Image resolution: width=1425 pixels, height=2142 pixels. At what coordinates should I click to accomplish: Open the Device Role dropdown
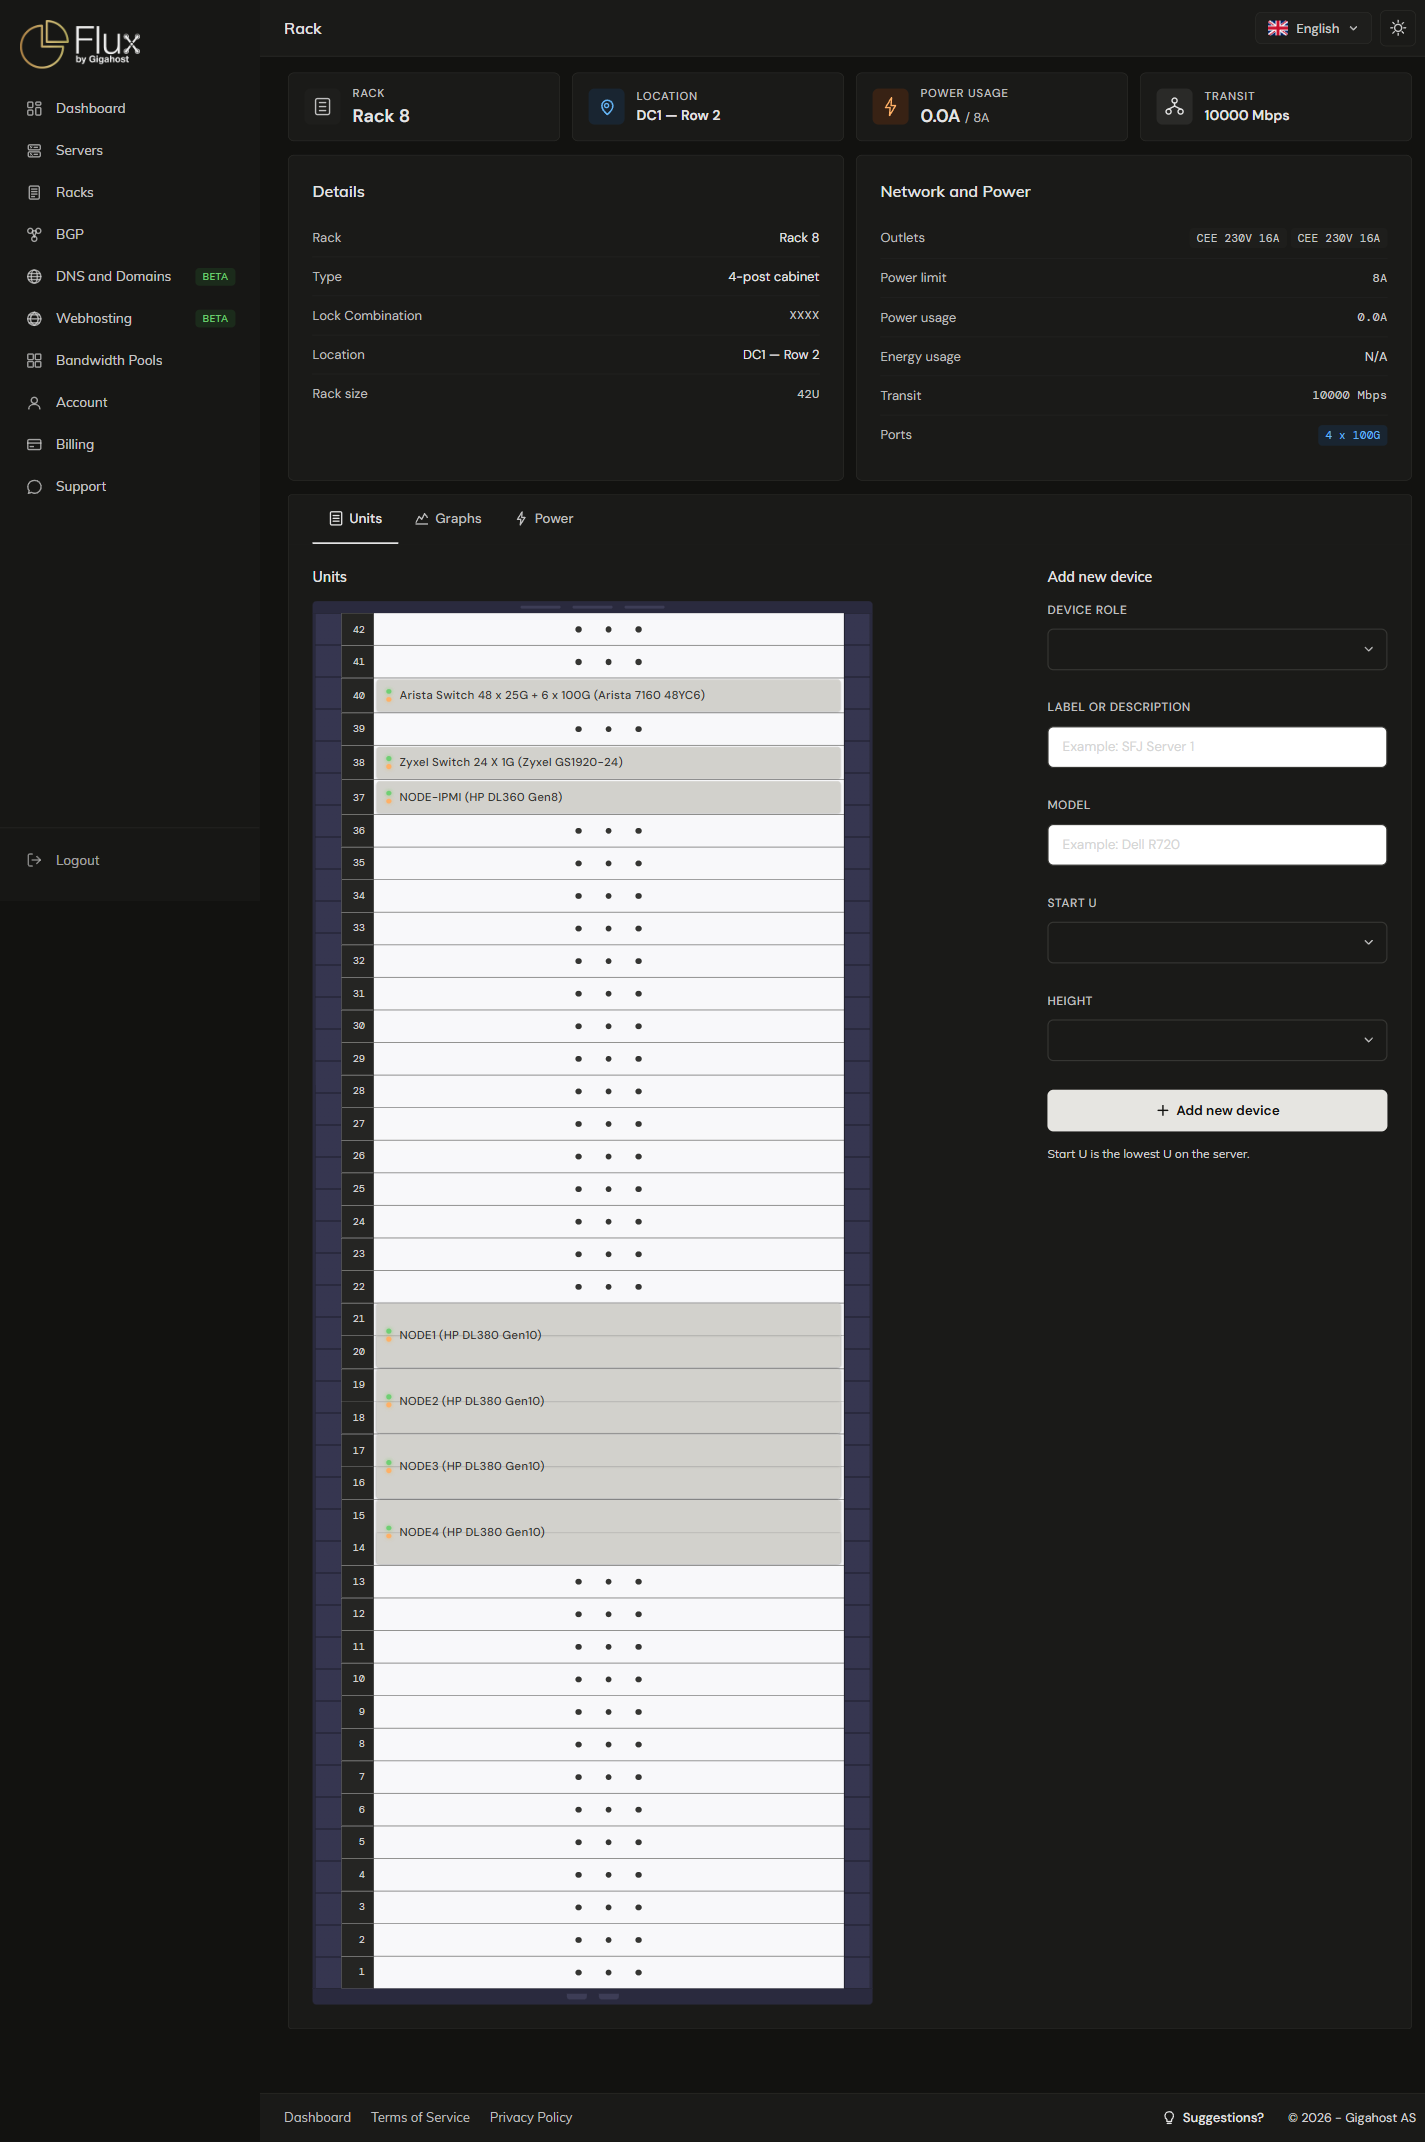tap(1217, 649)
